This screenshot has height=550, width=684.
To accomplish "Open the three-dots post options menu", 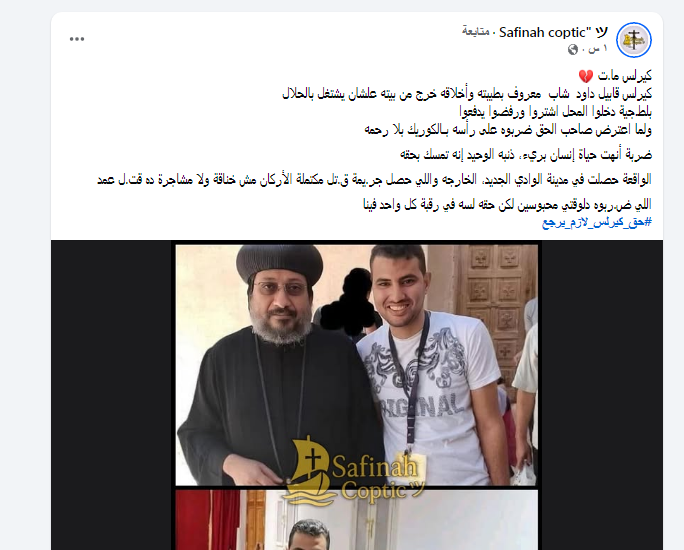I will point(77,39).
